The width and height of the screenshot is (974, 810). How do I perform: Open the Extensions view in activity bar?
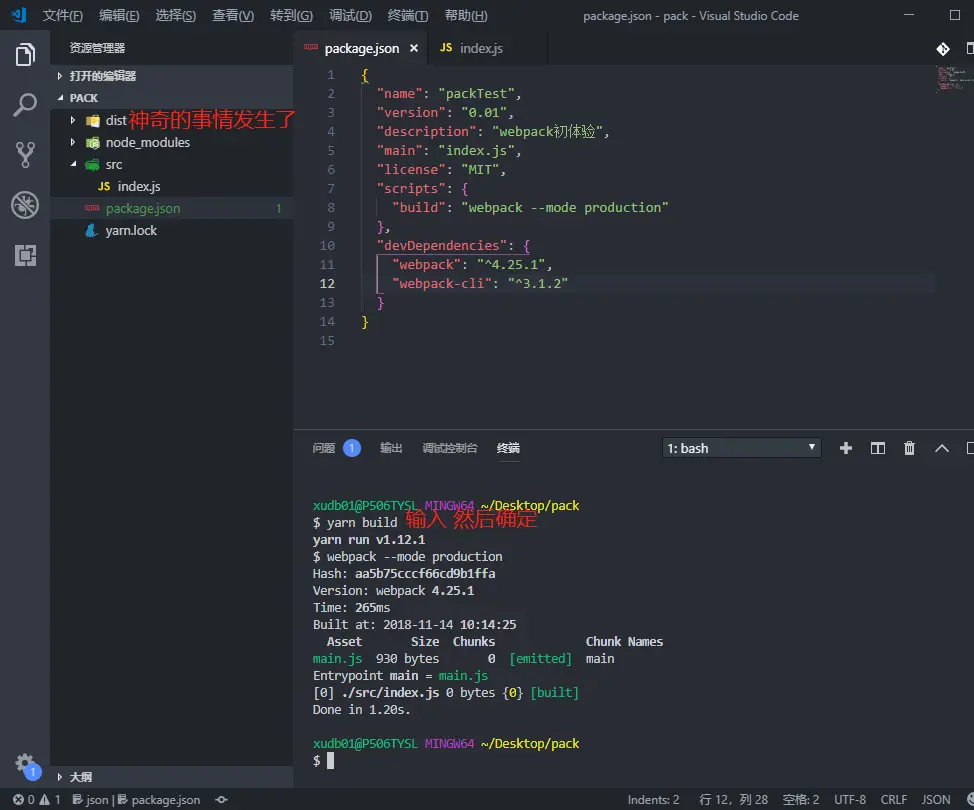coord(25,255)
